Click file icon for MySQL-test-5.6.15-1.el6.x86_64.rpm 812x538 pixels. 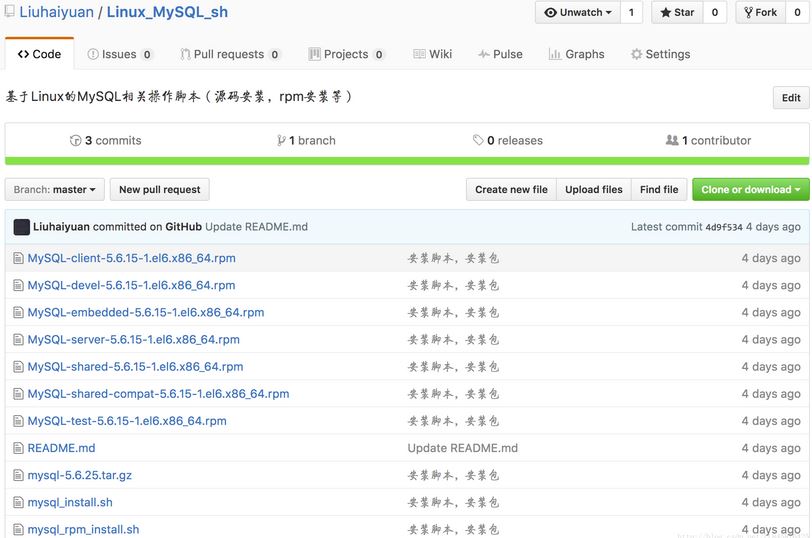point(18,421)
